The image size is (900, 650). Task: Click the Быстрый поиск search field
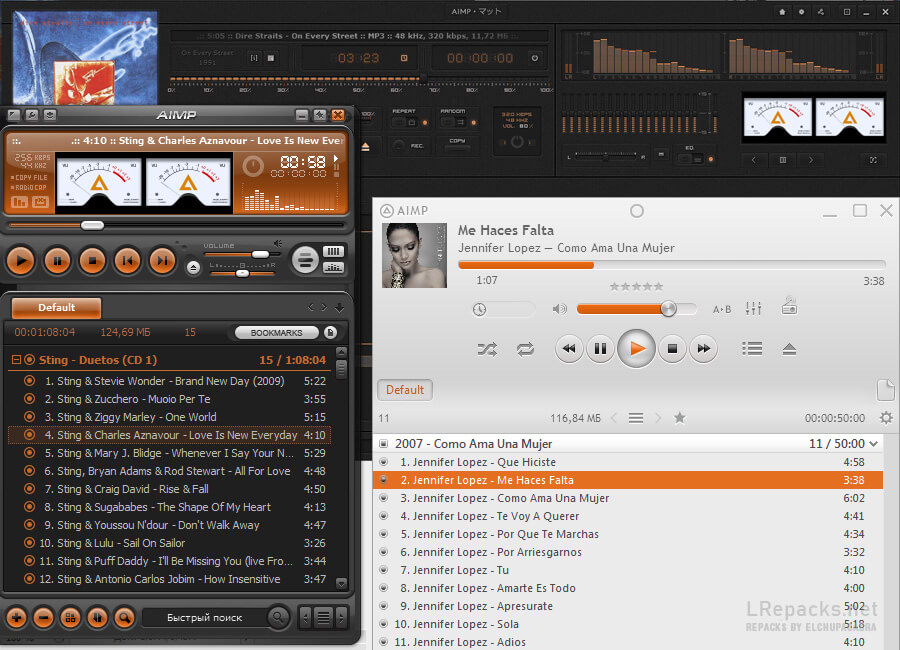coord(204,617)
